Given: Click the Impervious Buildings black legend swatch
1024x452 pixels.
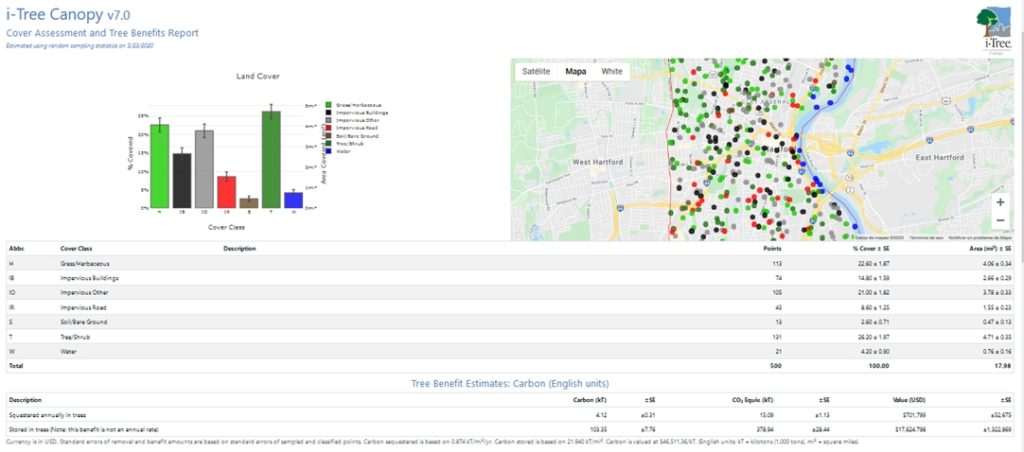Looking at the screenshot, I should click(x=328, y=112).
